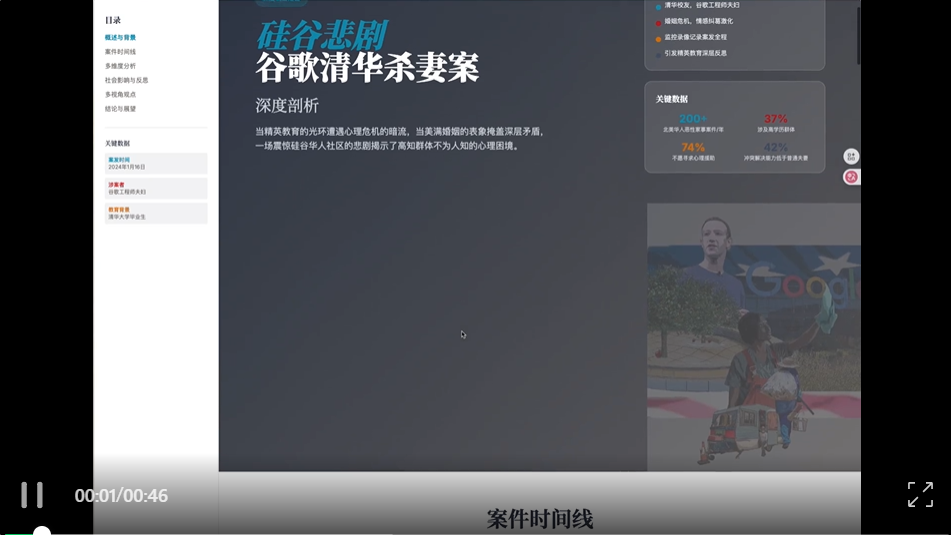Click the 42% statistic value
The width and height of the screenshot is (951, 535).
point(776,147)
